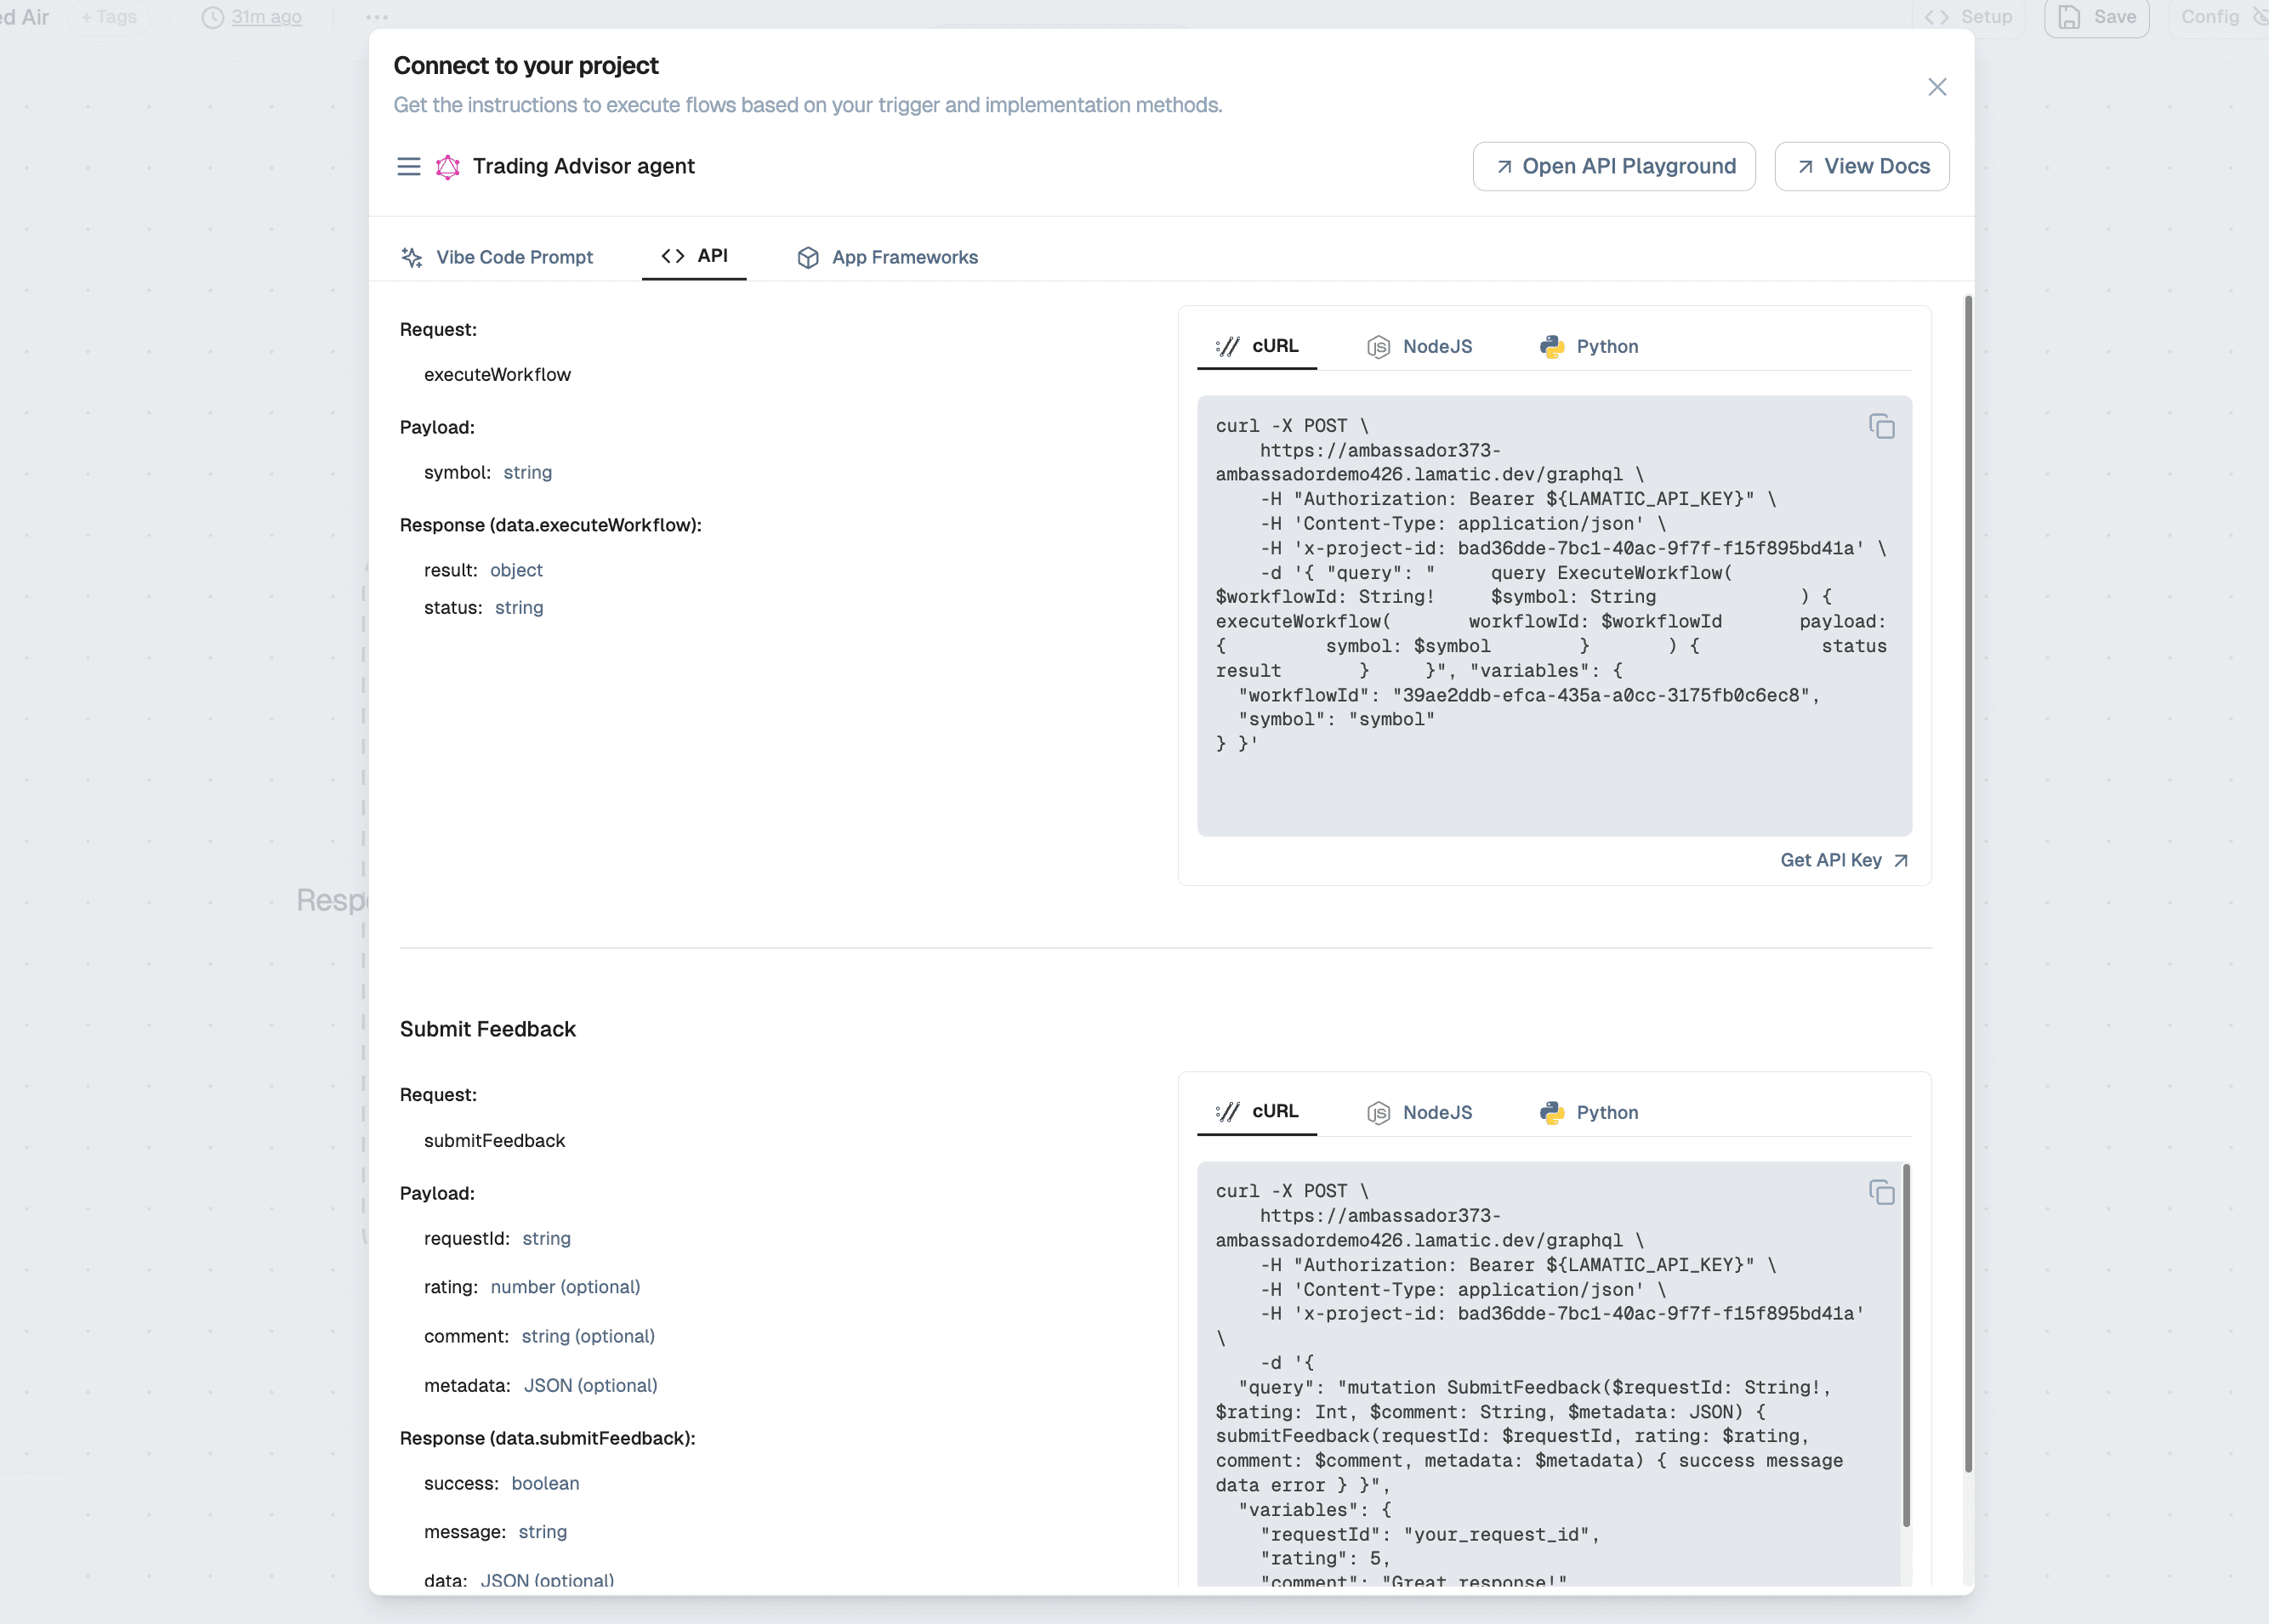
Task: Click the View Docs button
Action: click(x=1862, y=166)
